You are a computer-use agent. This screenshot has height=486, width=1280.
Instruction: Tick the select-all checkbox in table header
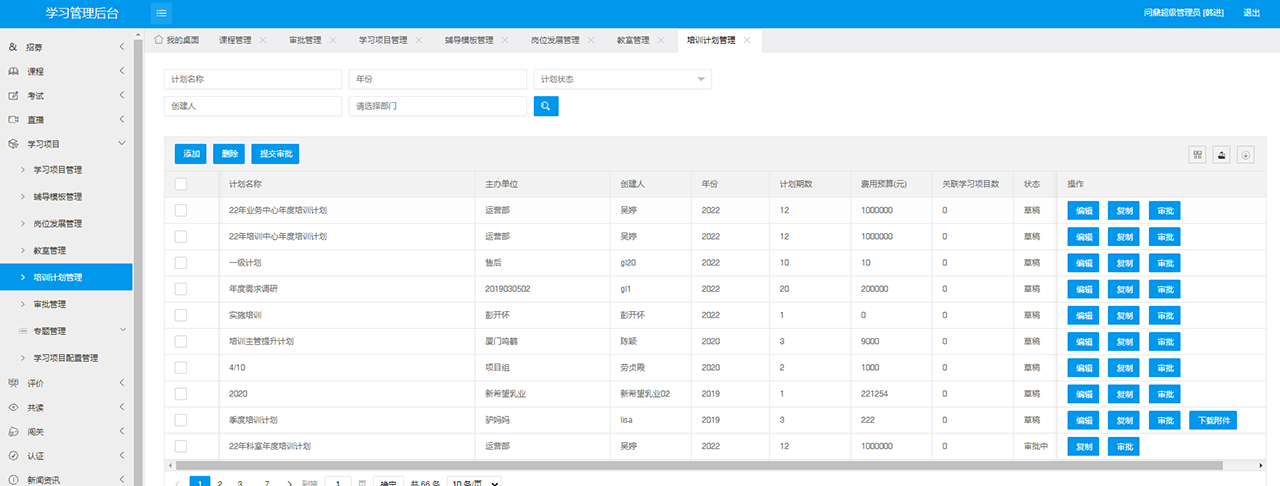tap(181, 184)
